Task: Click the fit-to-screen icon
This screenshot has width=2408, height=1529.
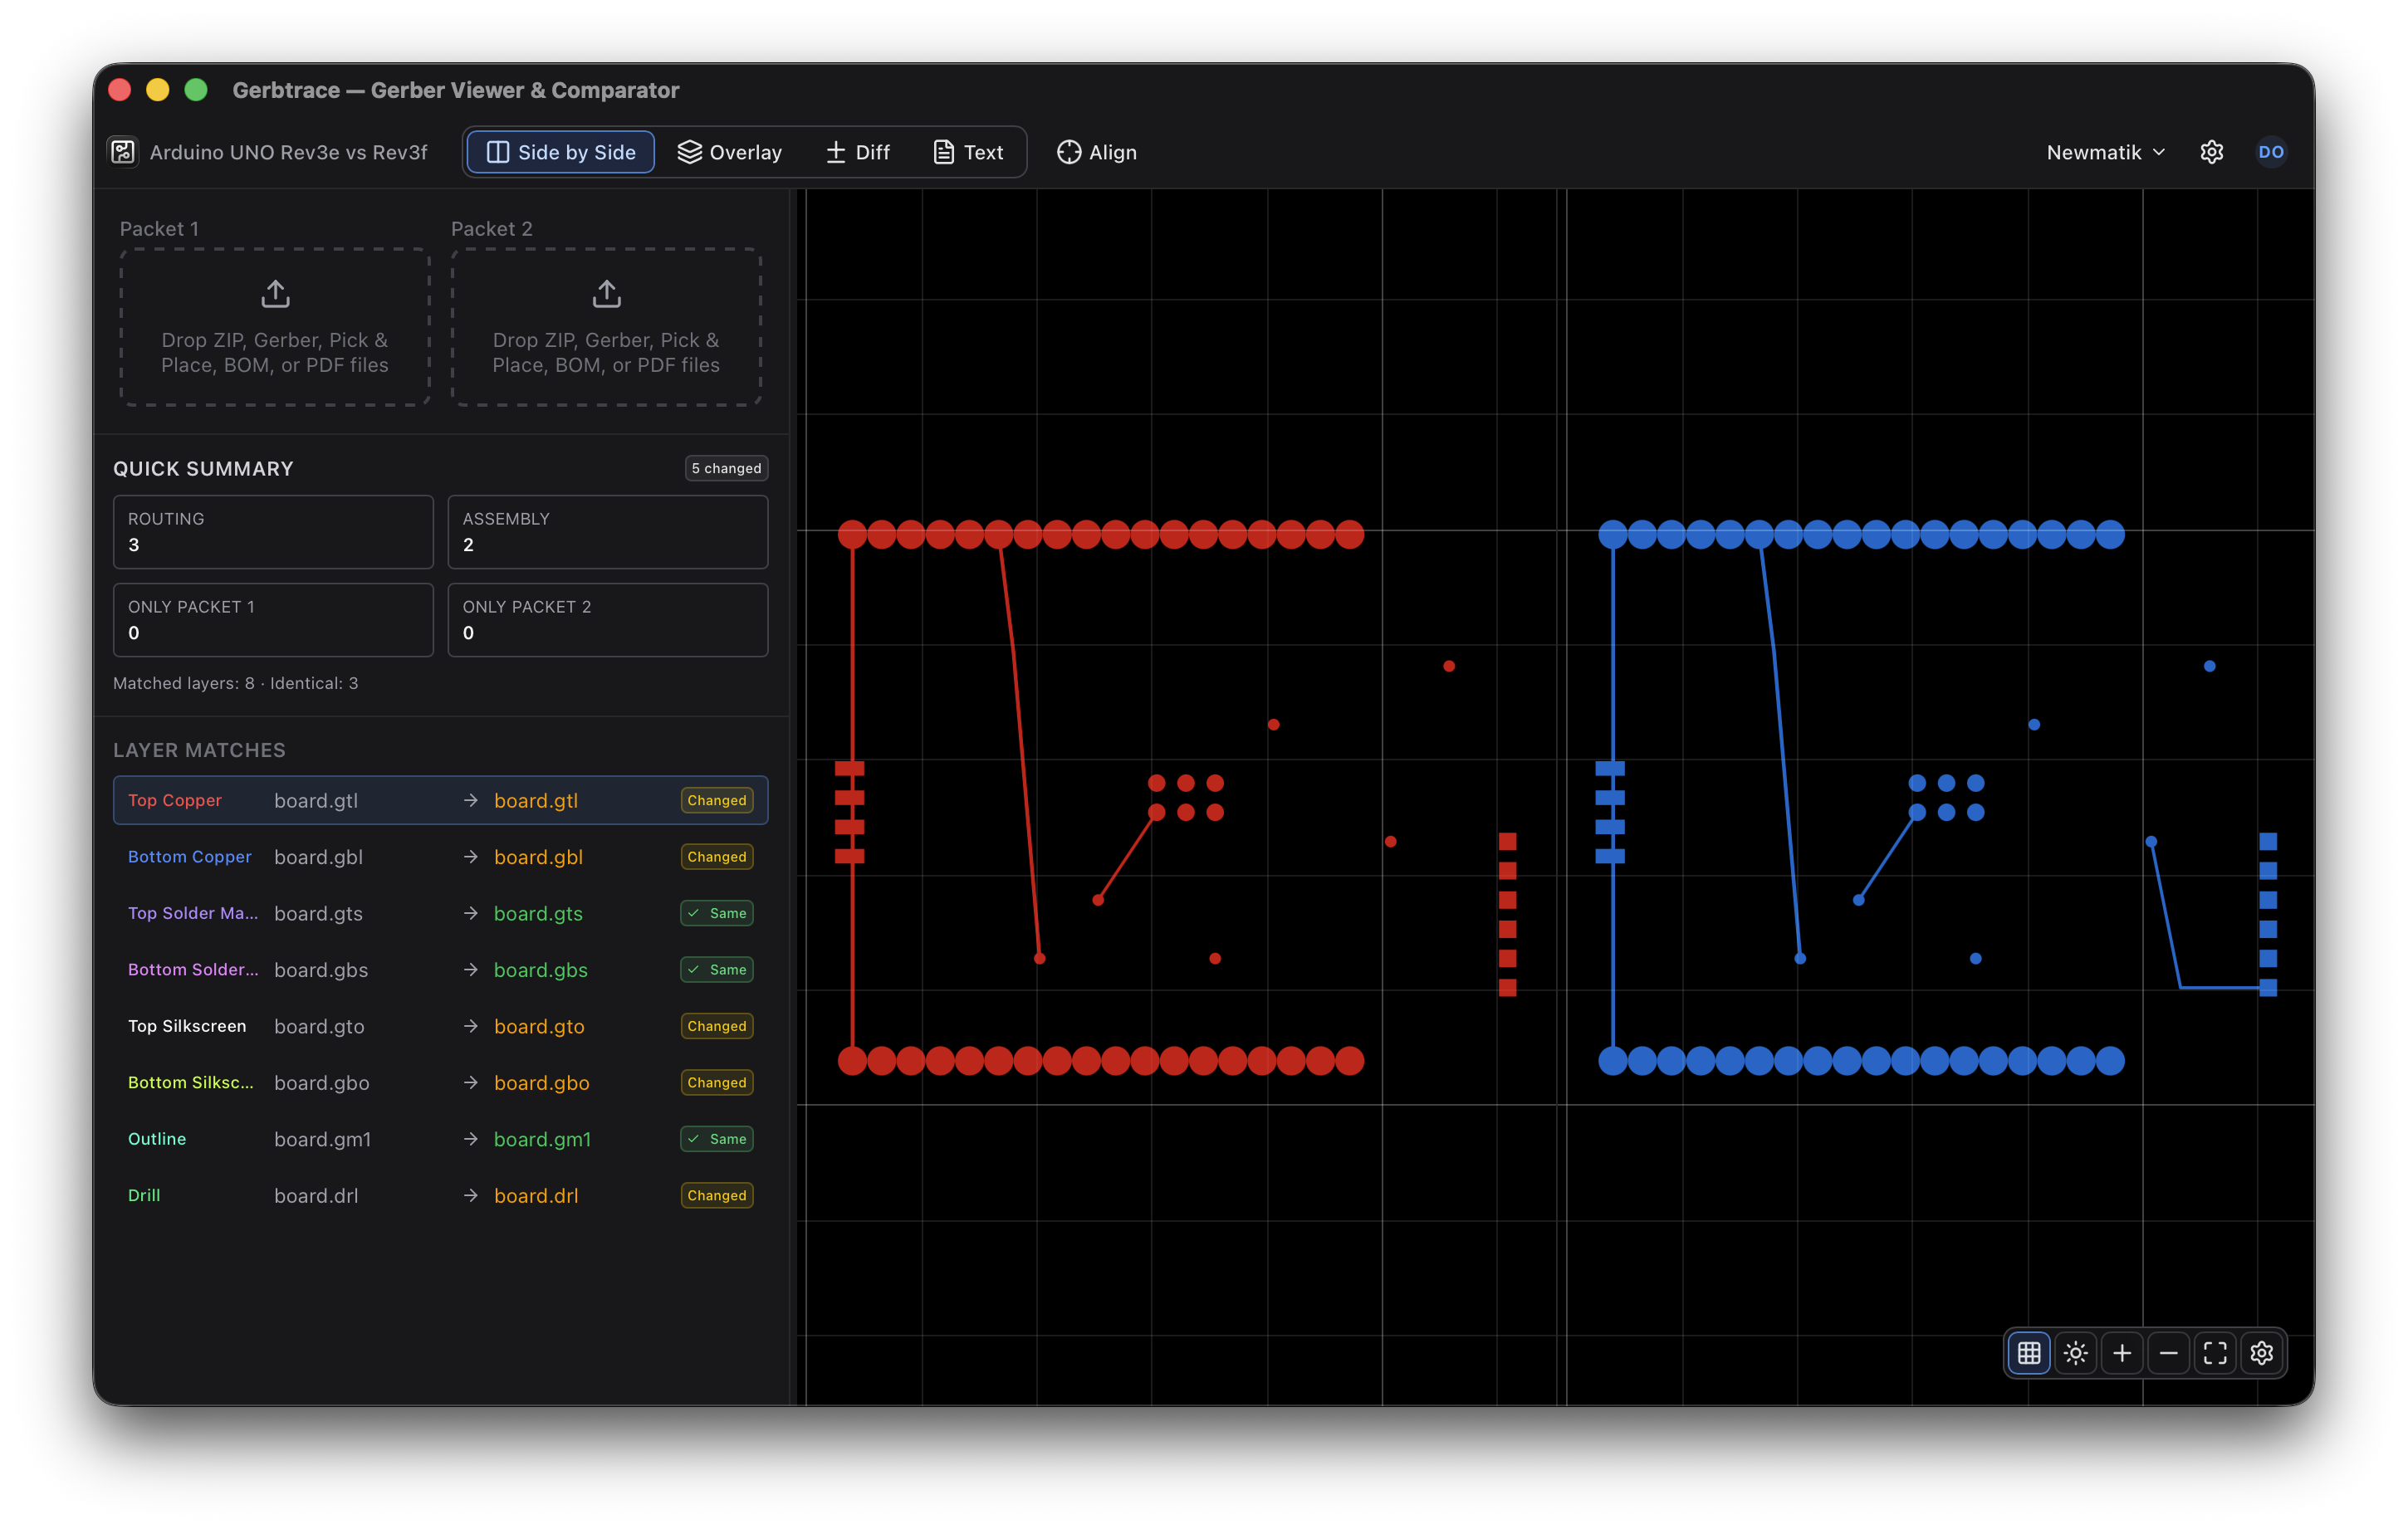Action: point(2215,1353)
